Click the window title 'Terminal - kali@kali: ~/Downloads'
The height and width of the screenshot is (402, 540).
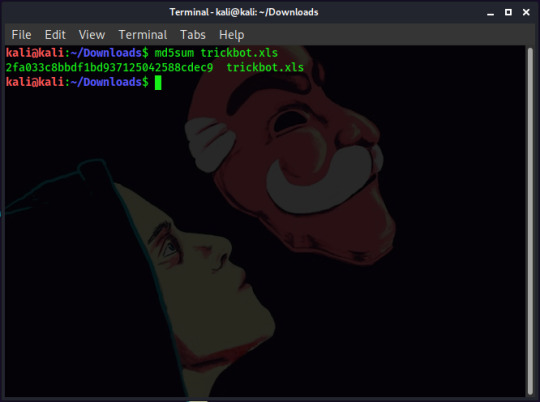[244, 12]
